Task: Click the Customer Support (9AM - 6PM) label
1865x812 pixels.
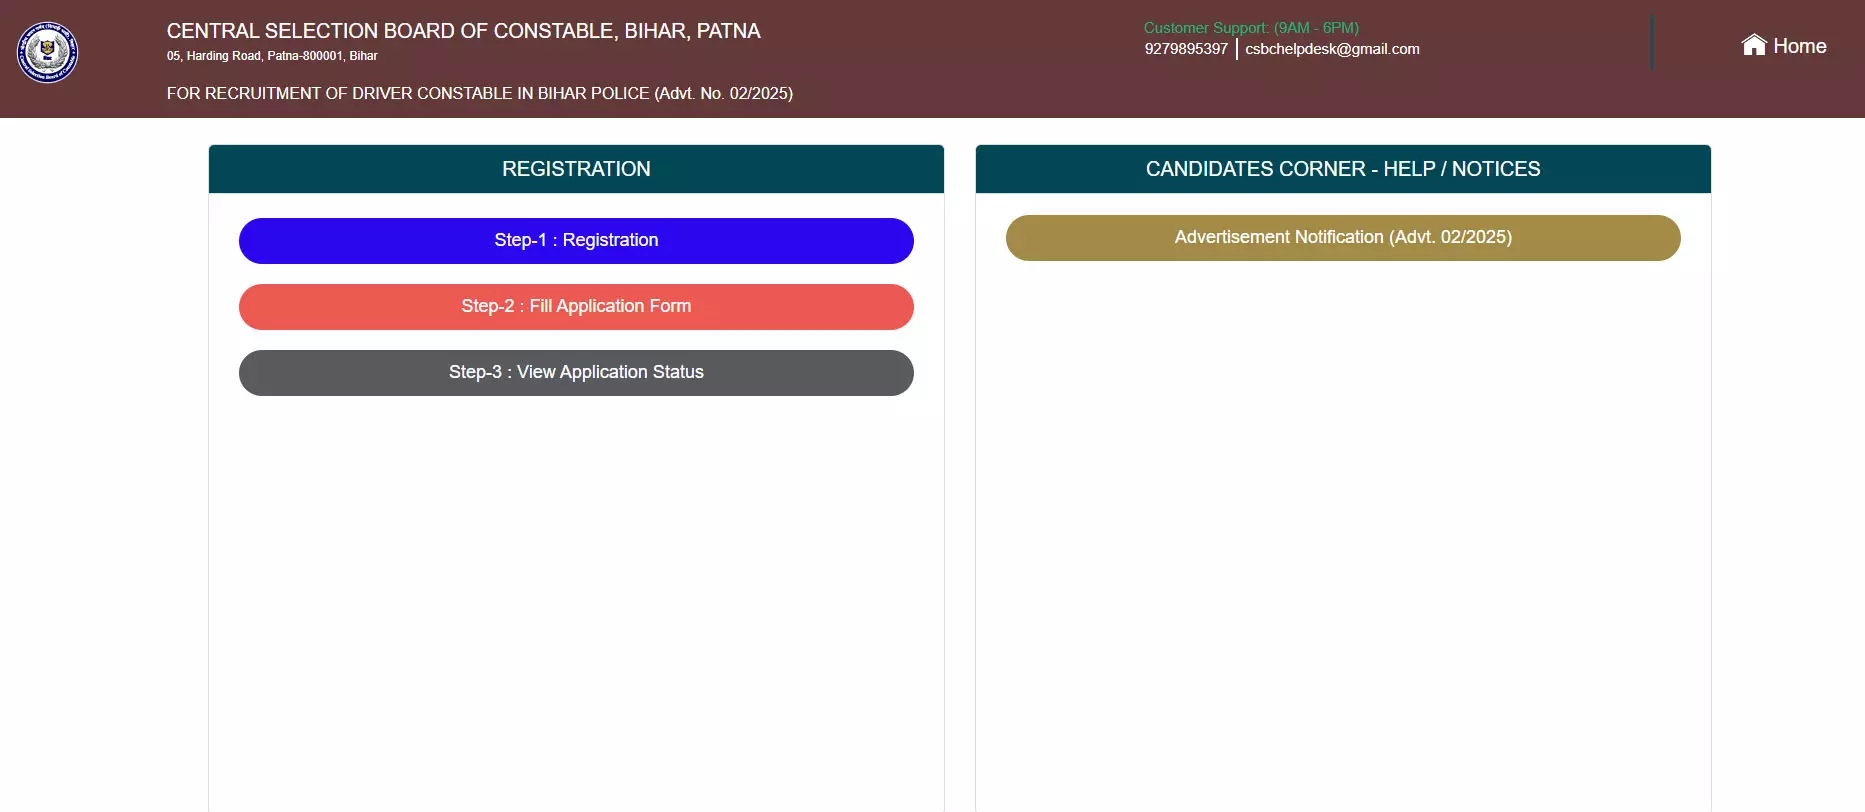Action: click(1251, 28)
